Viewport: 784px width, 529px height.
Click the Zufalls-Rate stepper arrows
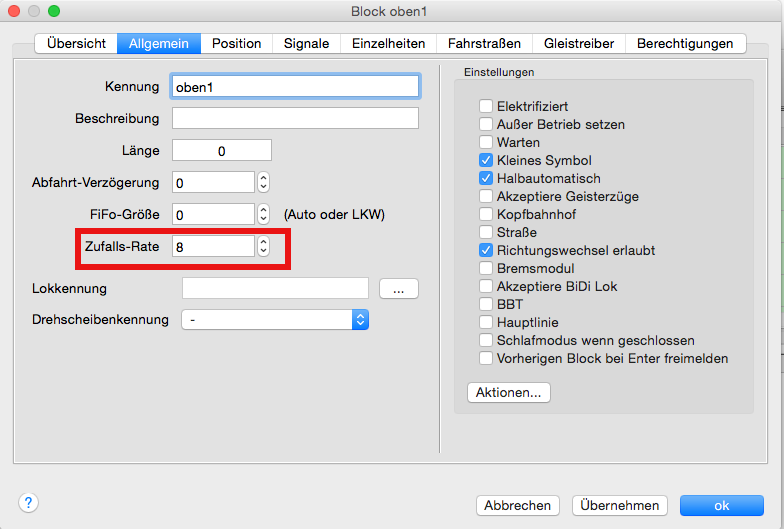coord(263,246)
